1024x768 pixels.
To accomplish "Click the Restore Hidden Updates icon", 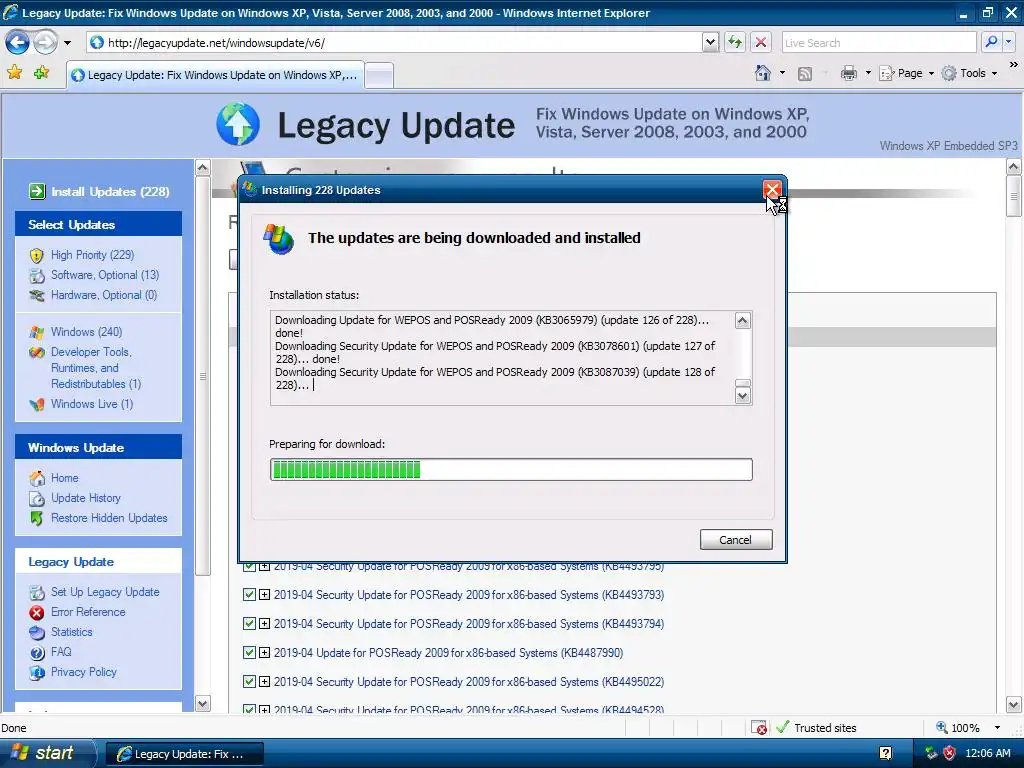I will pyautogui.click(x=37, y=518).
